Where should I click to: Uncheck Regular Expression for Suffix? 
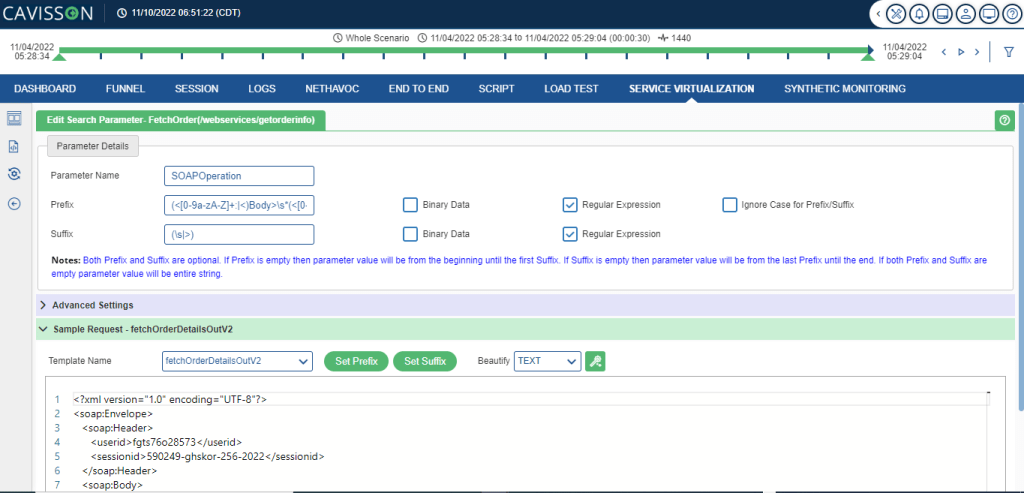pos(569,234)
